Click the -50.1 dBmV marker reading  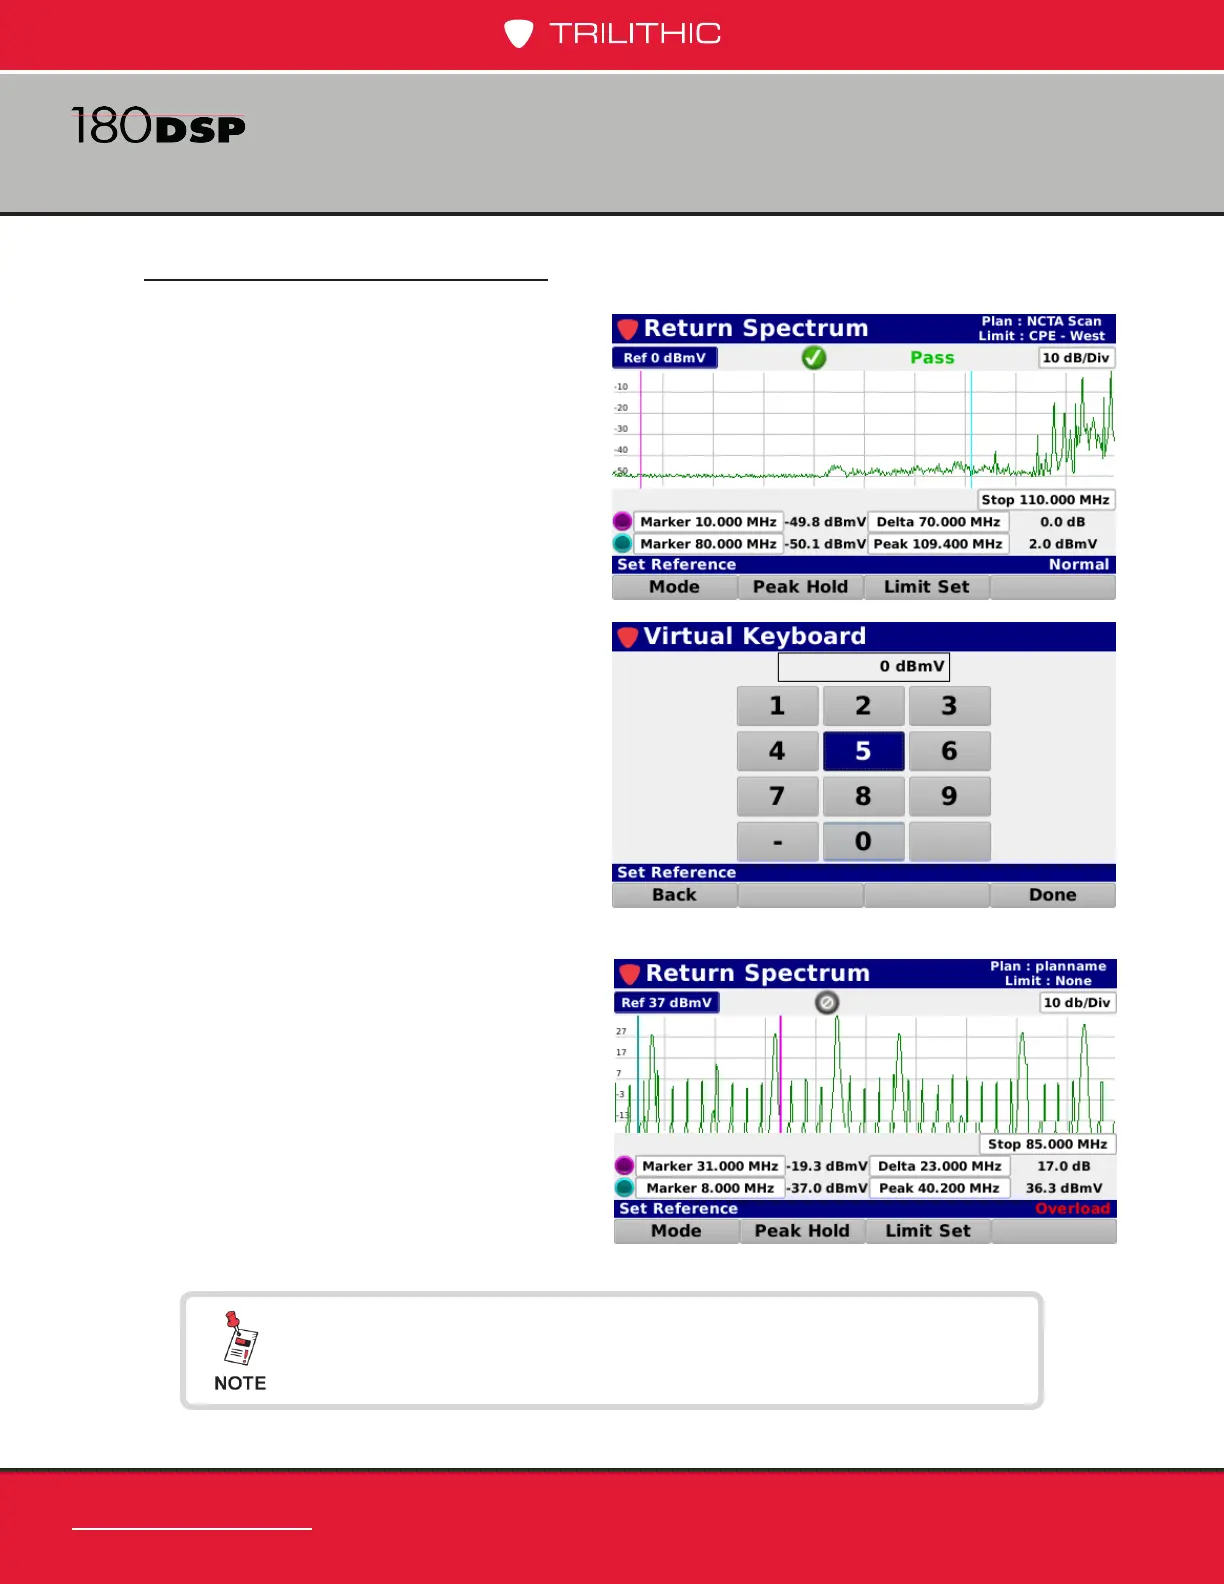(825, 543)
